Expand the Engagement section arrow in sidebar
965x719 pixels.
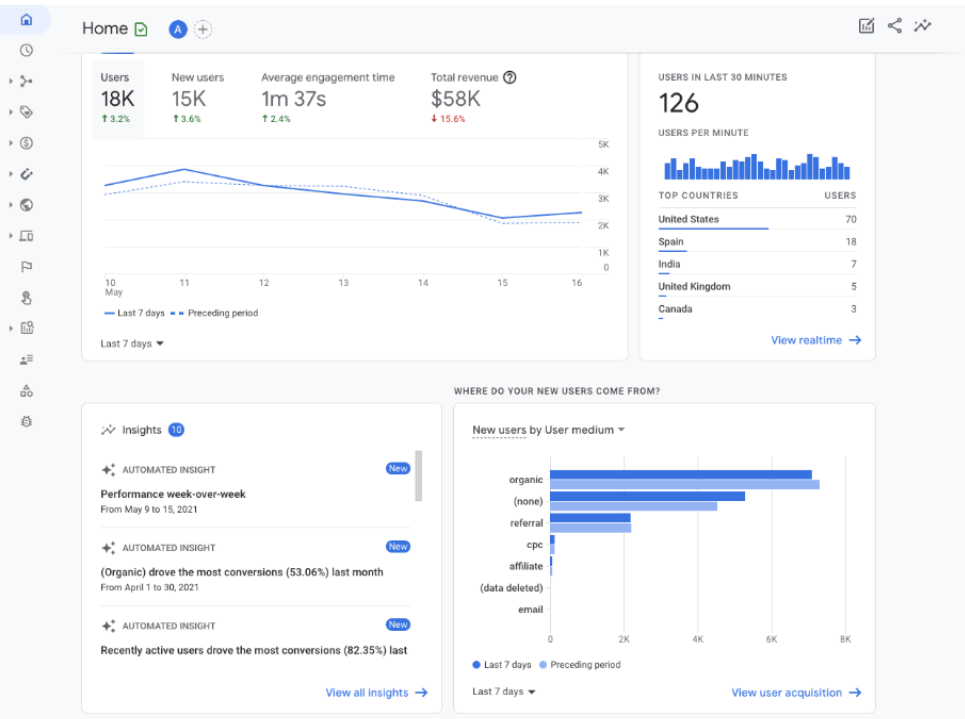click(10, 112)
